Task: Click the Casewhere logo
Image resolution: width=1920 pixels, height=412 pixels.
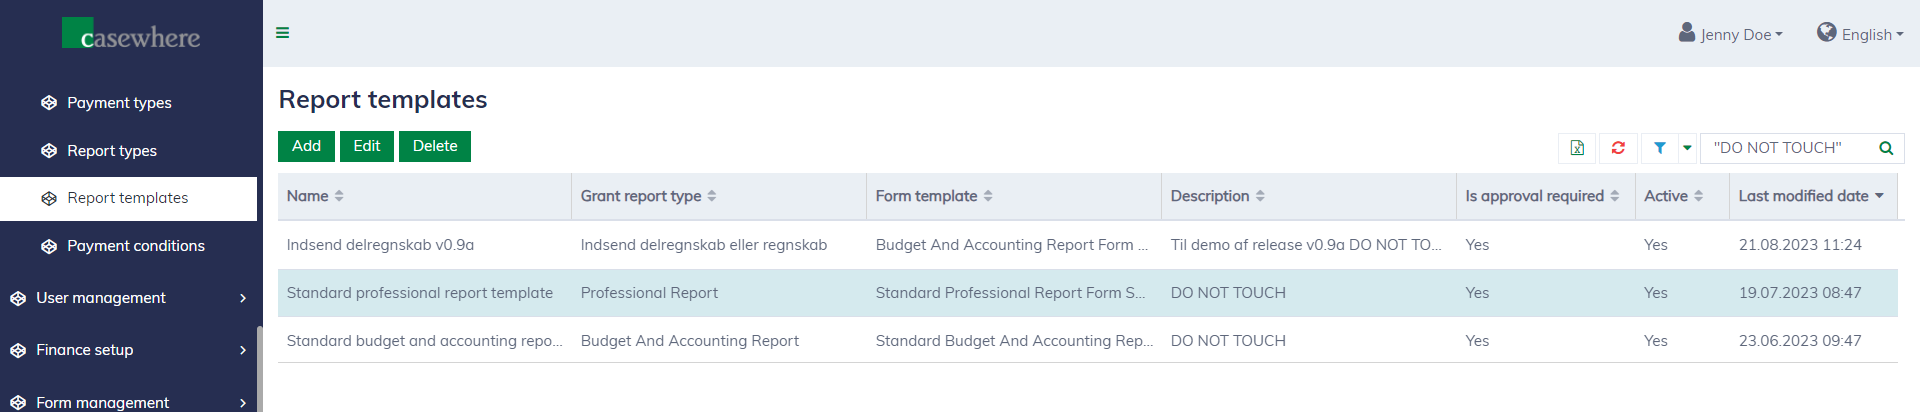Action: pyautogui.click(x=131, y=35)
